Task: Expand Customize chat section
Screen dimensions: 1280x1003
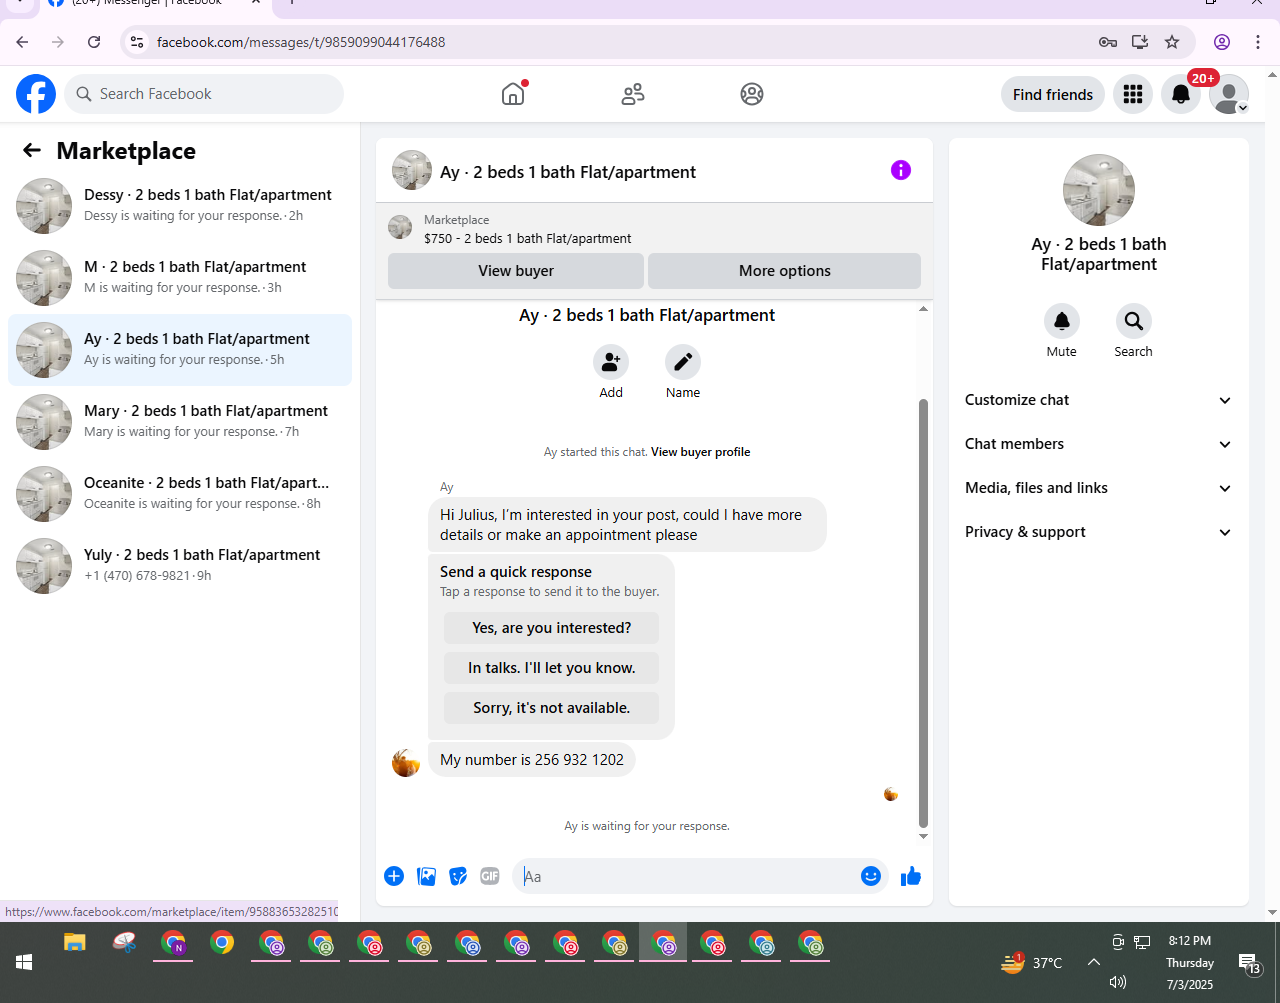Action: click(1099, 400)
